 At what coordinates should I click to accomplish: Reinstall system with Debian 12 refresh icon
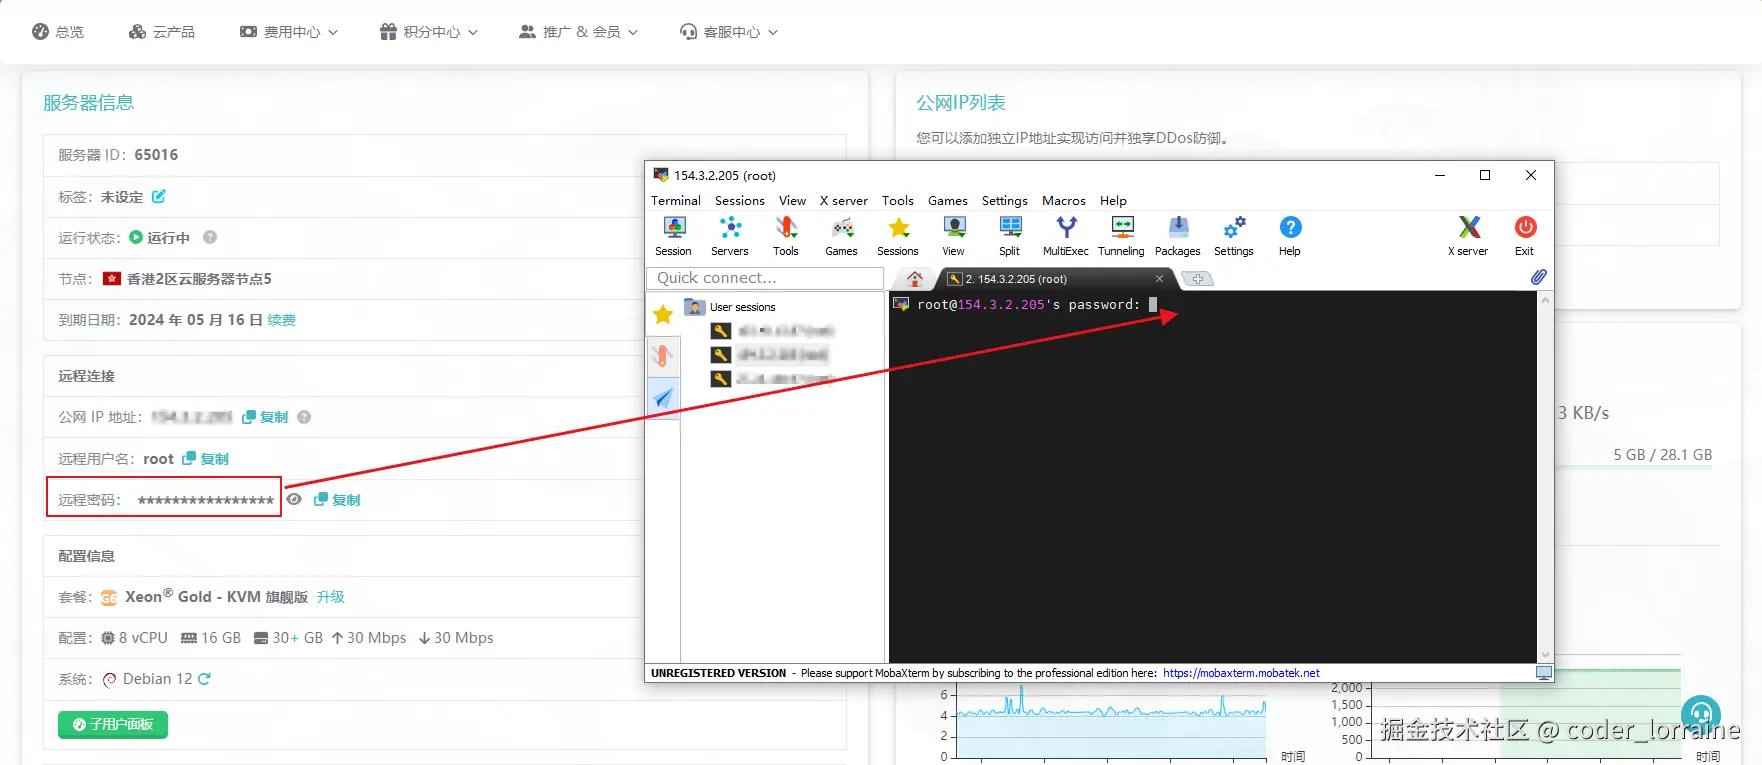click(x=204, y=679)
